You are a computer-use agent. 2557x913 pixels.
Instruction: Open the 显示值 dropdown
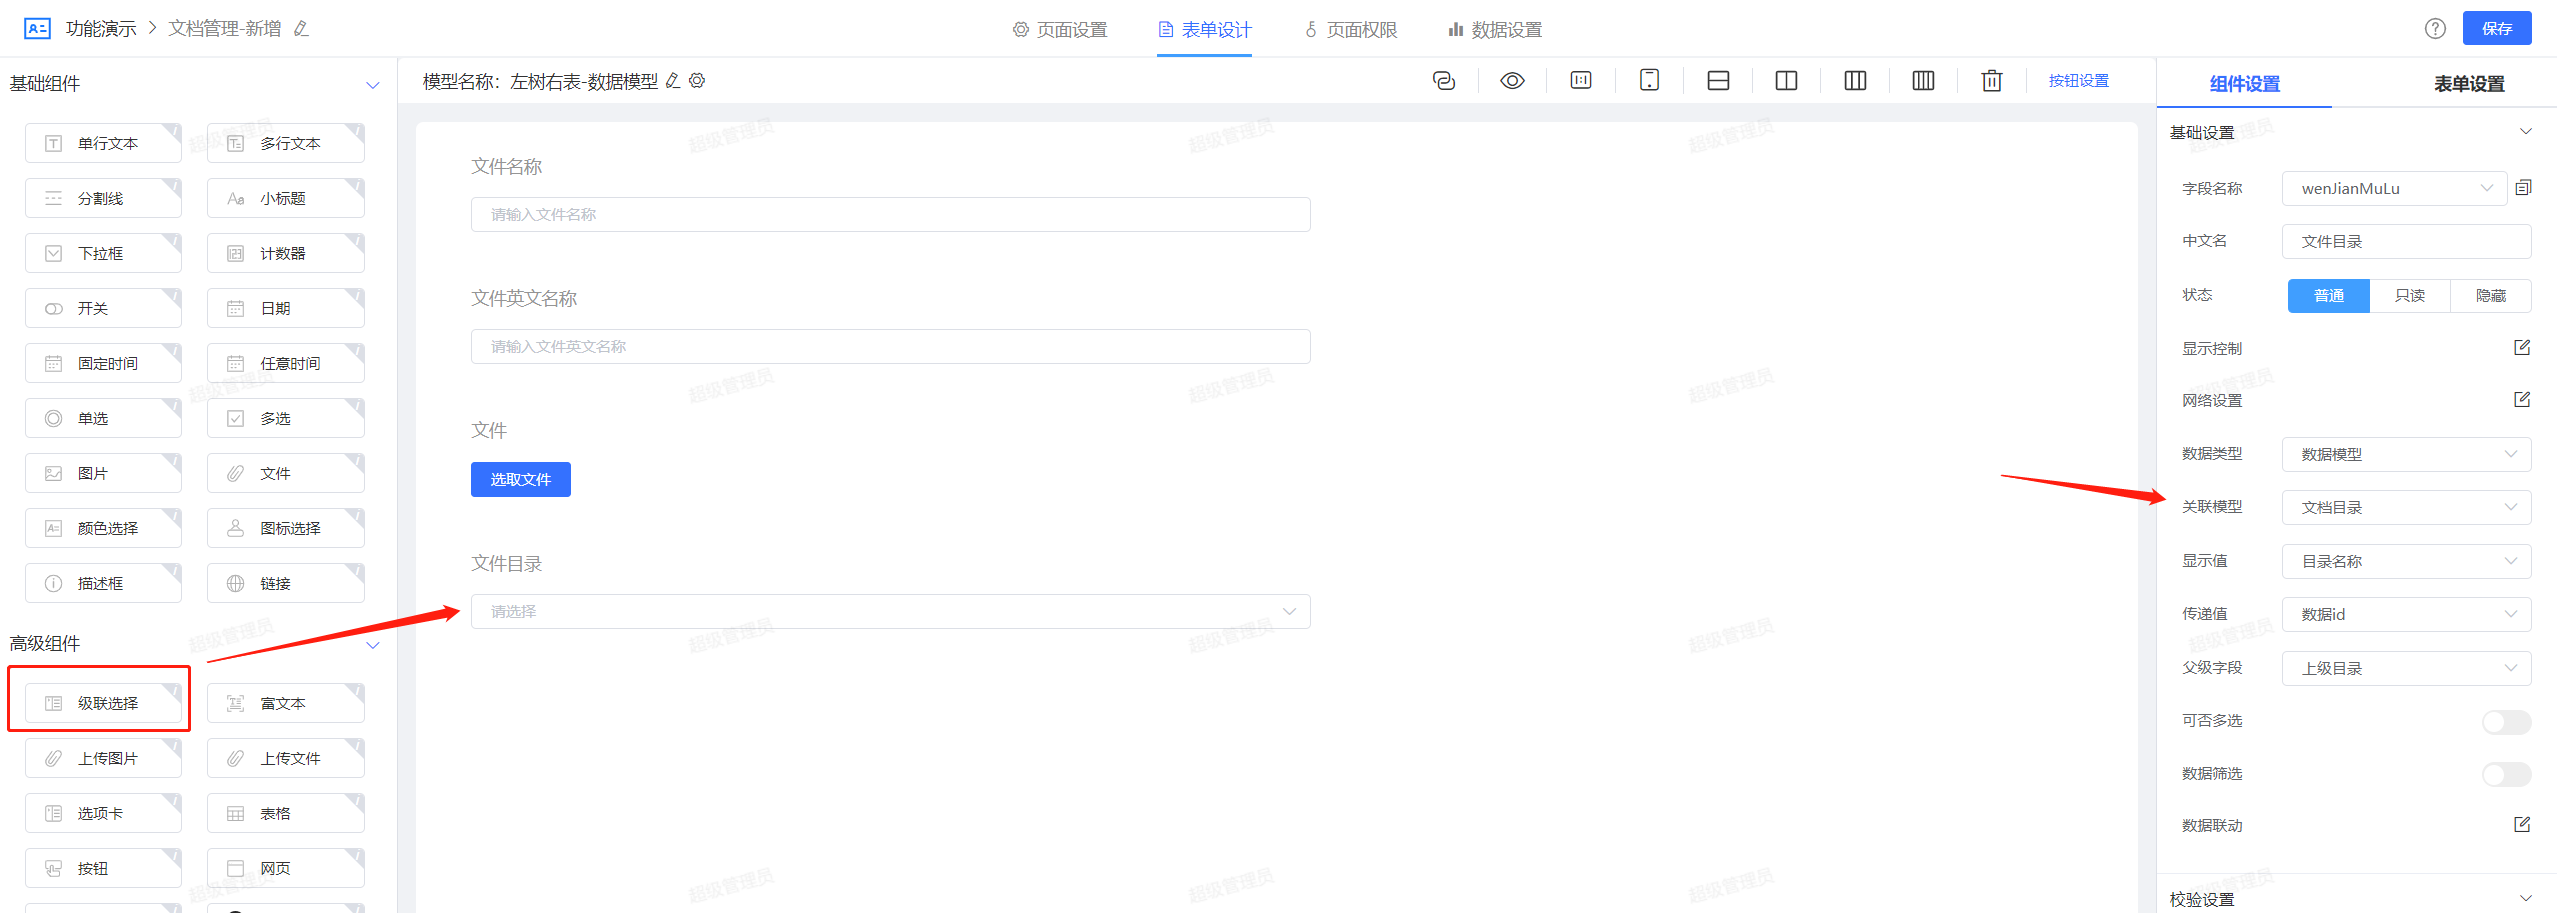click(2406, 561)
